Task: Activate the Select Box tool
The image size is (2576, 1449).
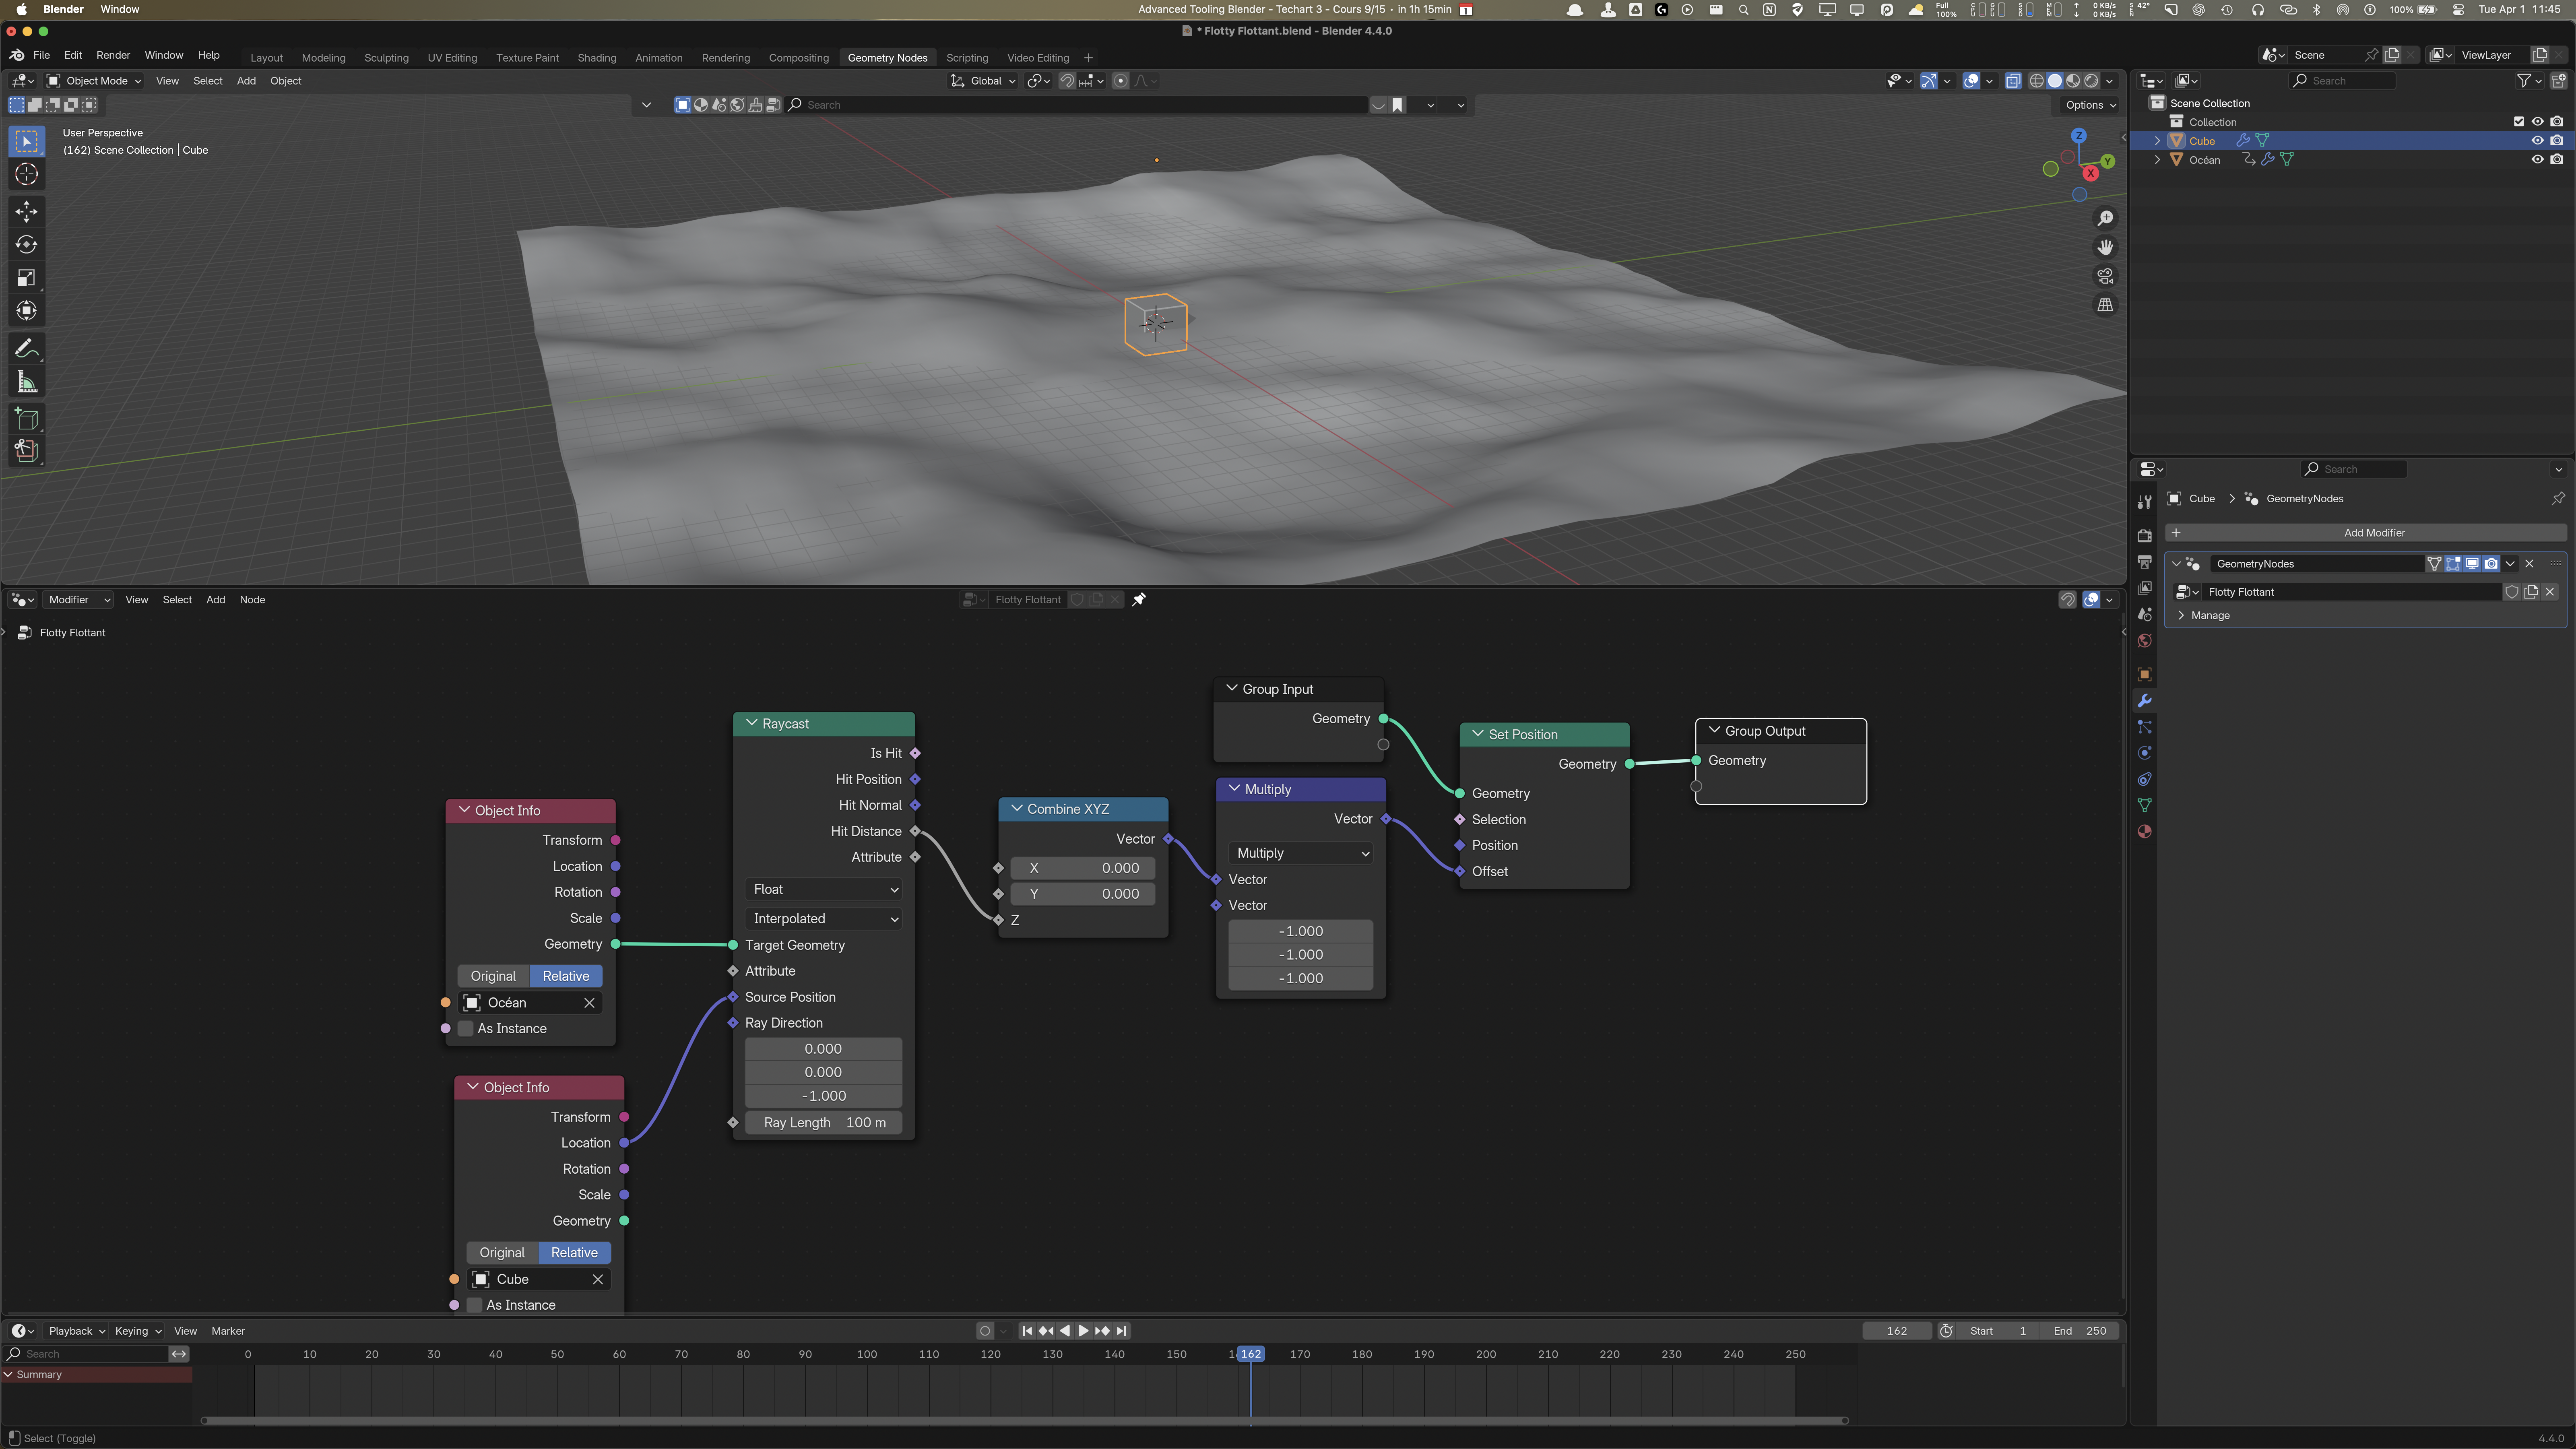Action: click(27, 141)
